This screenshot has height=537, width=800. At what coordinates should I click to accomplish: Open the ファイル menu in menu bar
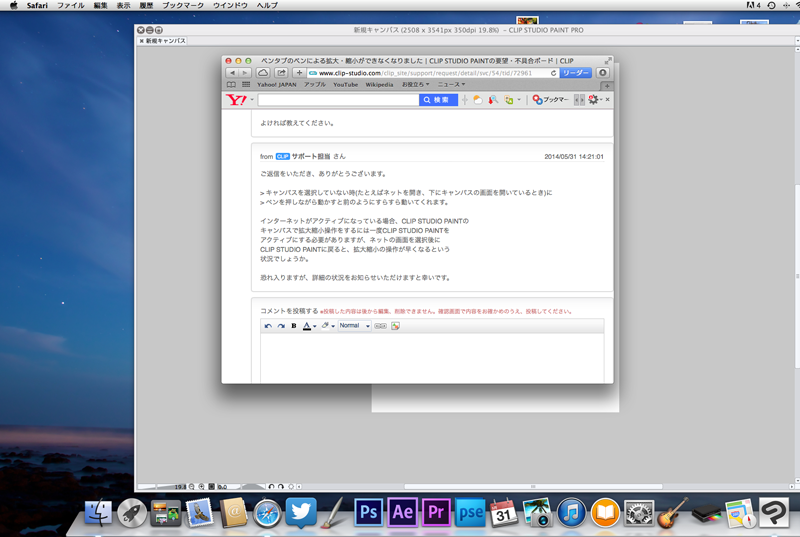[70, 6]
